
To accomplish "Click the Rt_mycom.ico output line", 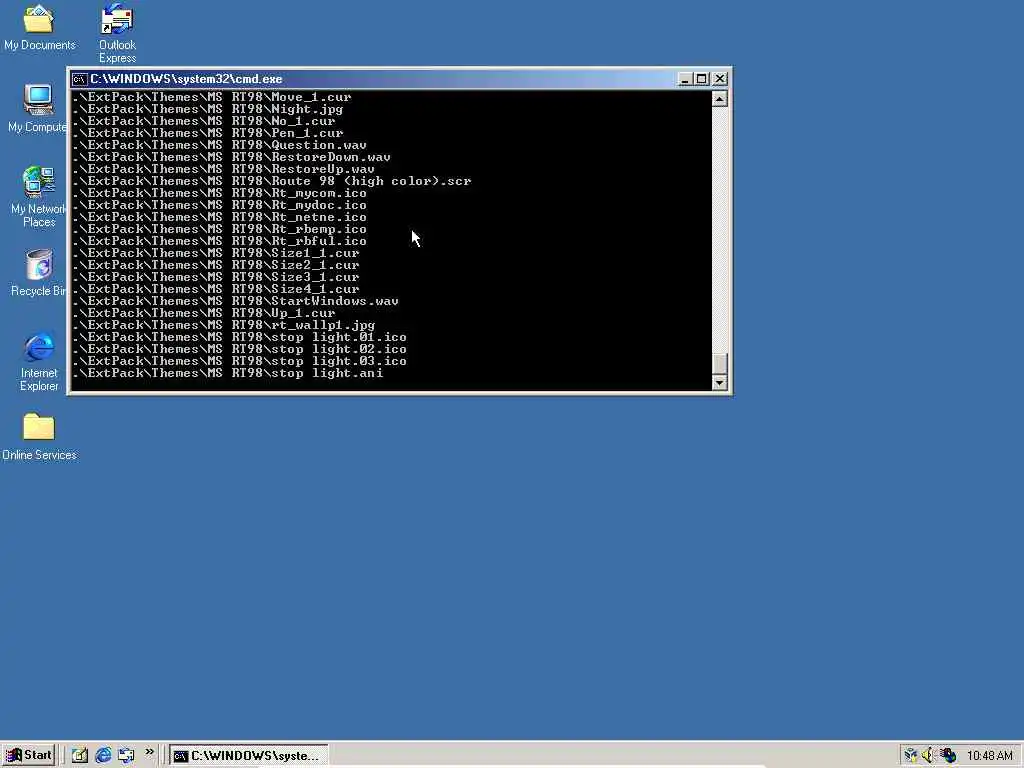I will point(220,193).
